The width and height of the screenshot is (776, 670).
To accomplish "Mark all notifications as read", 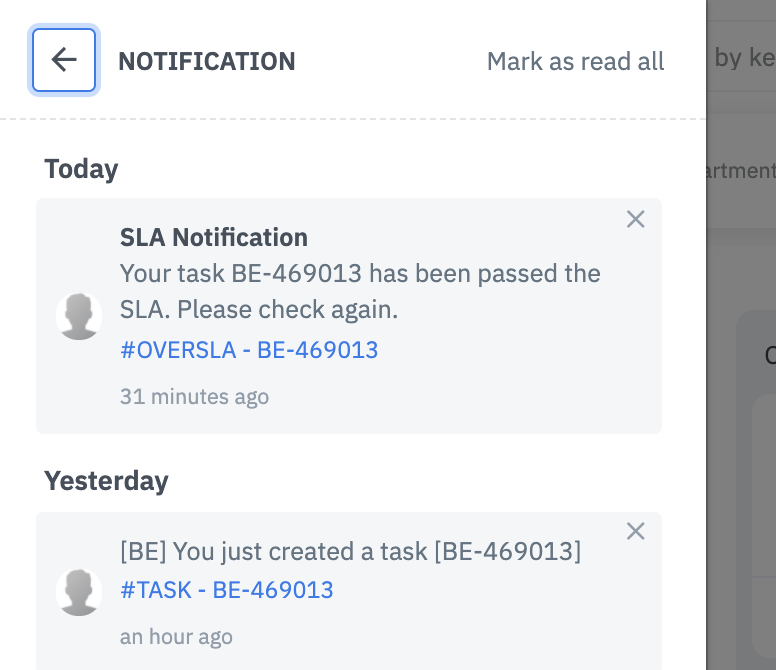I will coord(575,61).
